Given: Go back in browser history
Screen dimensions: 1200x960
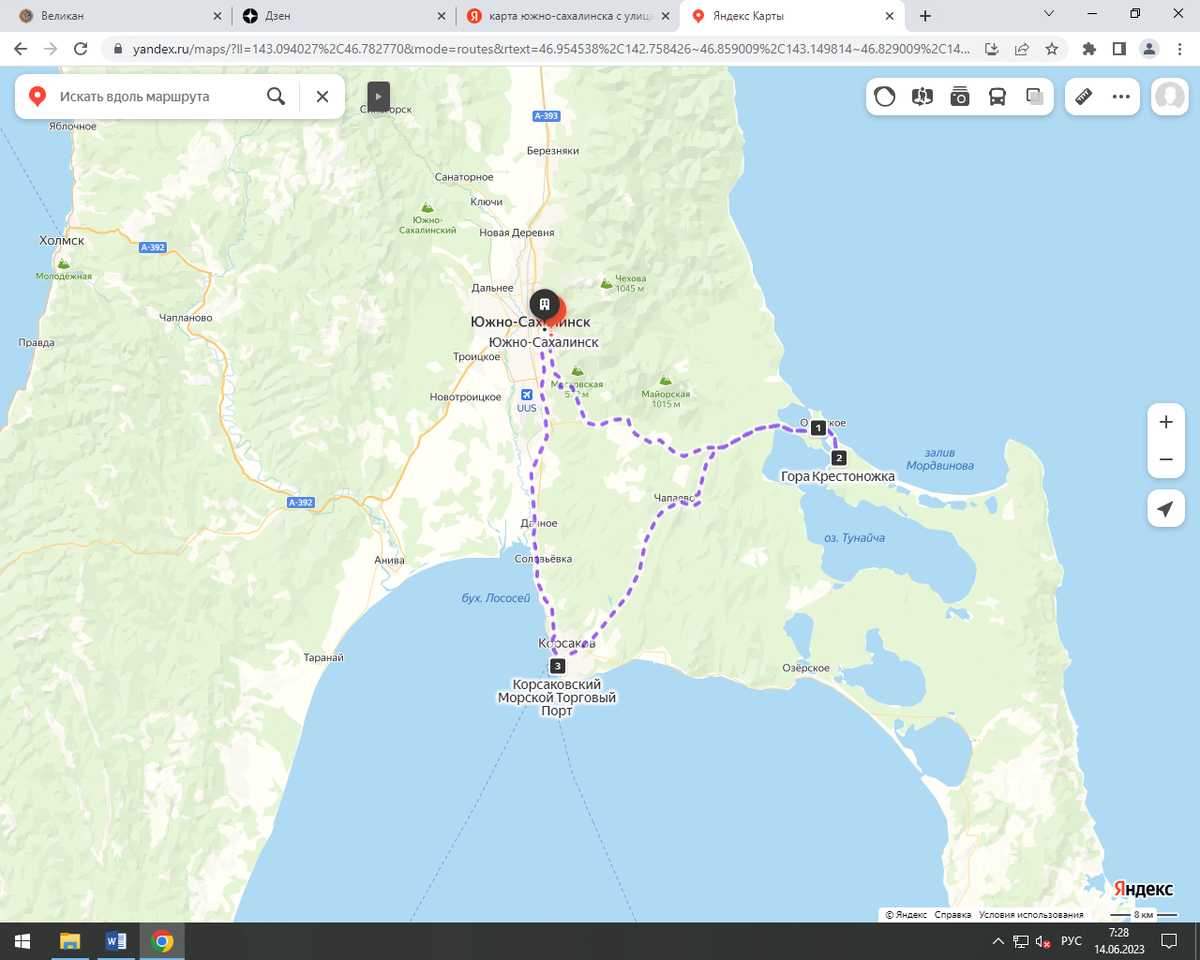Looking at the screenshot, I should tap(21, 48).
